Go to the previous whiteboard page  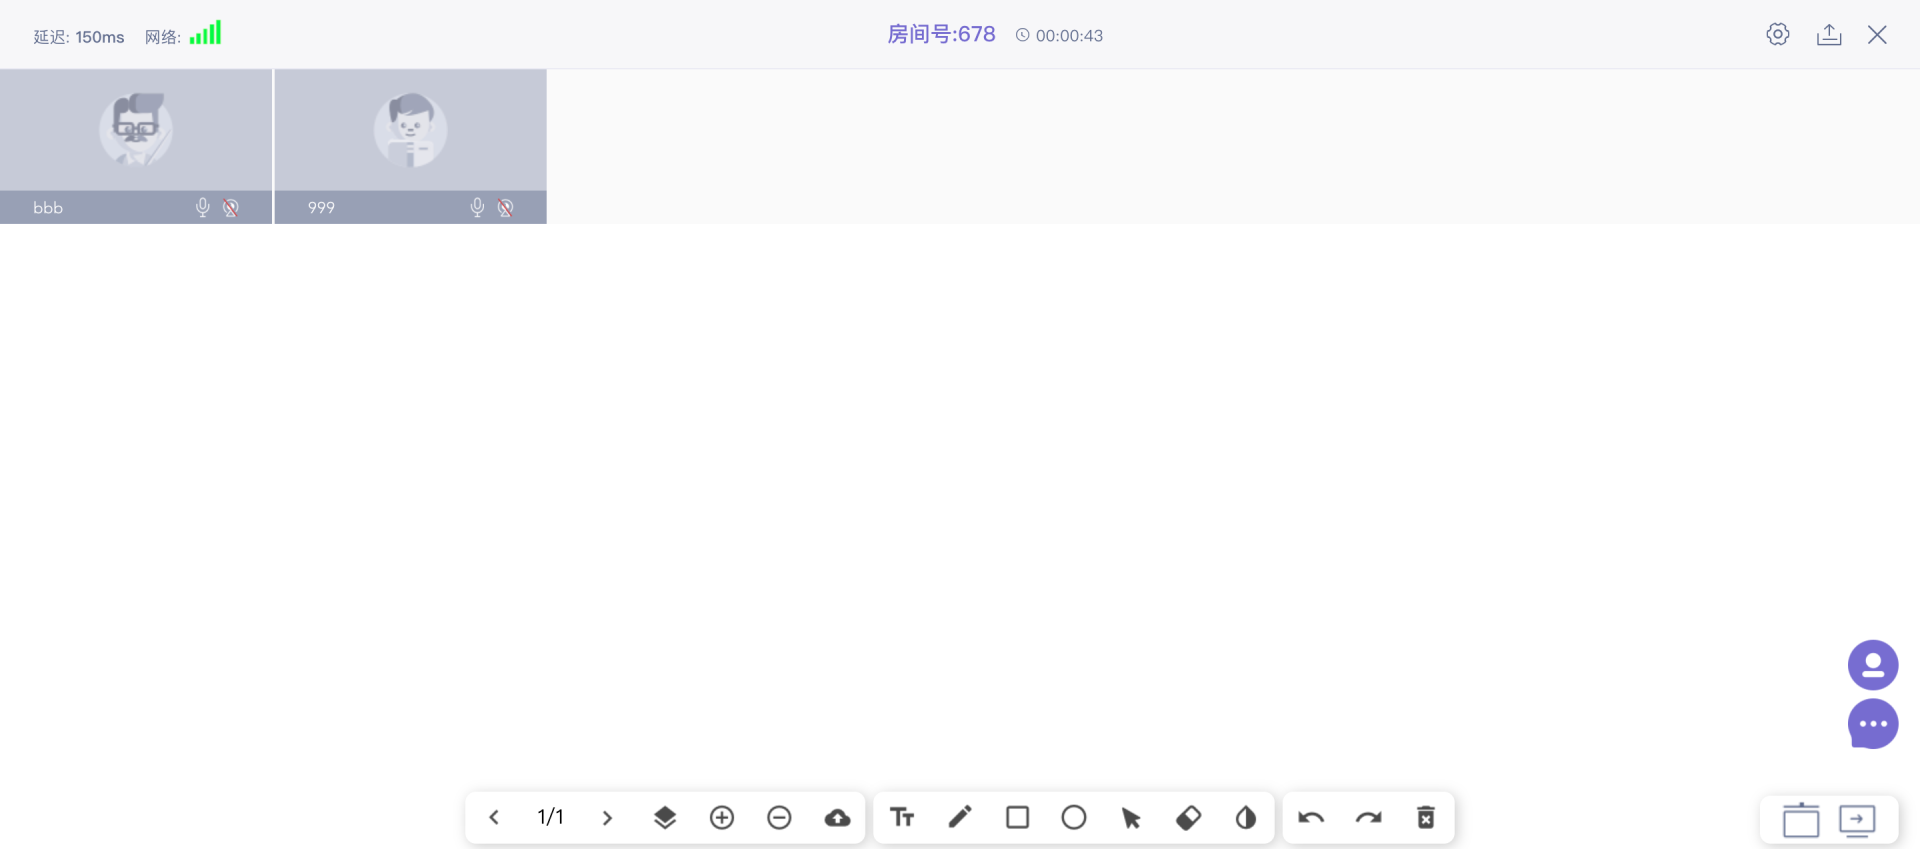click(x=494, y=818)
